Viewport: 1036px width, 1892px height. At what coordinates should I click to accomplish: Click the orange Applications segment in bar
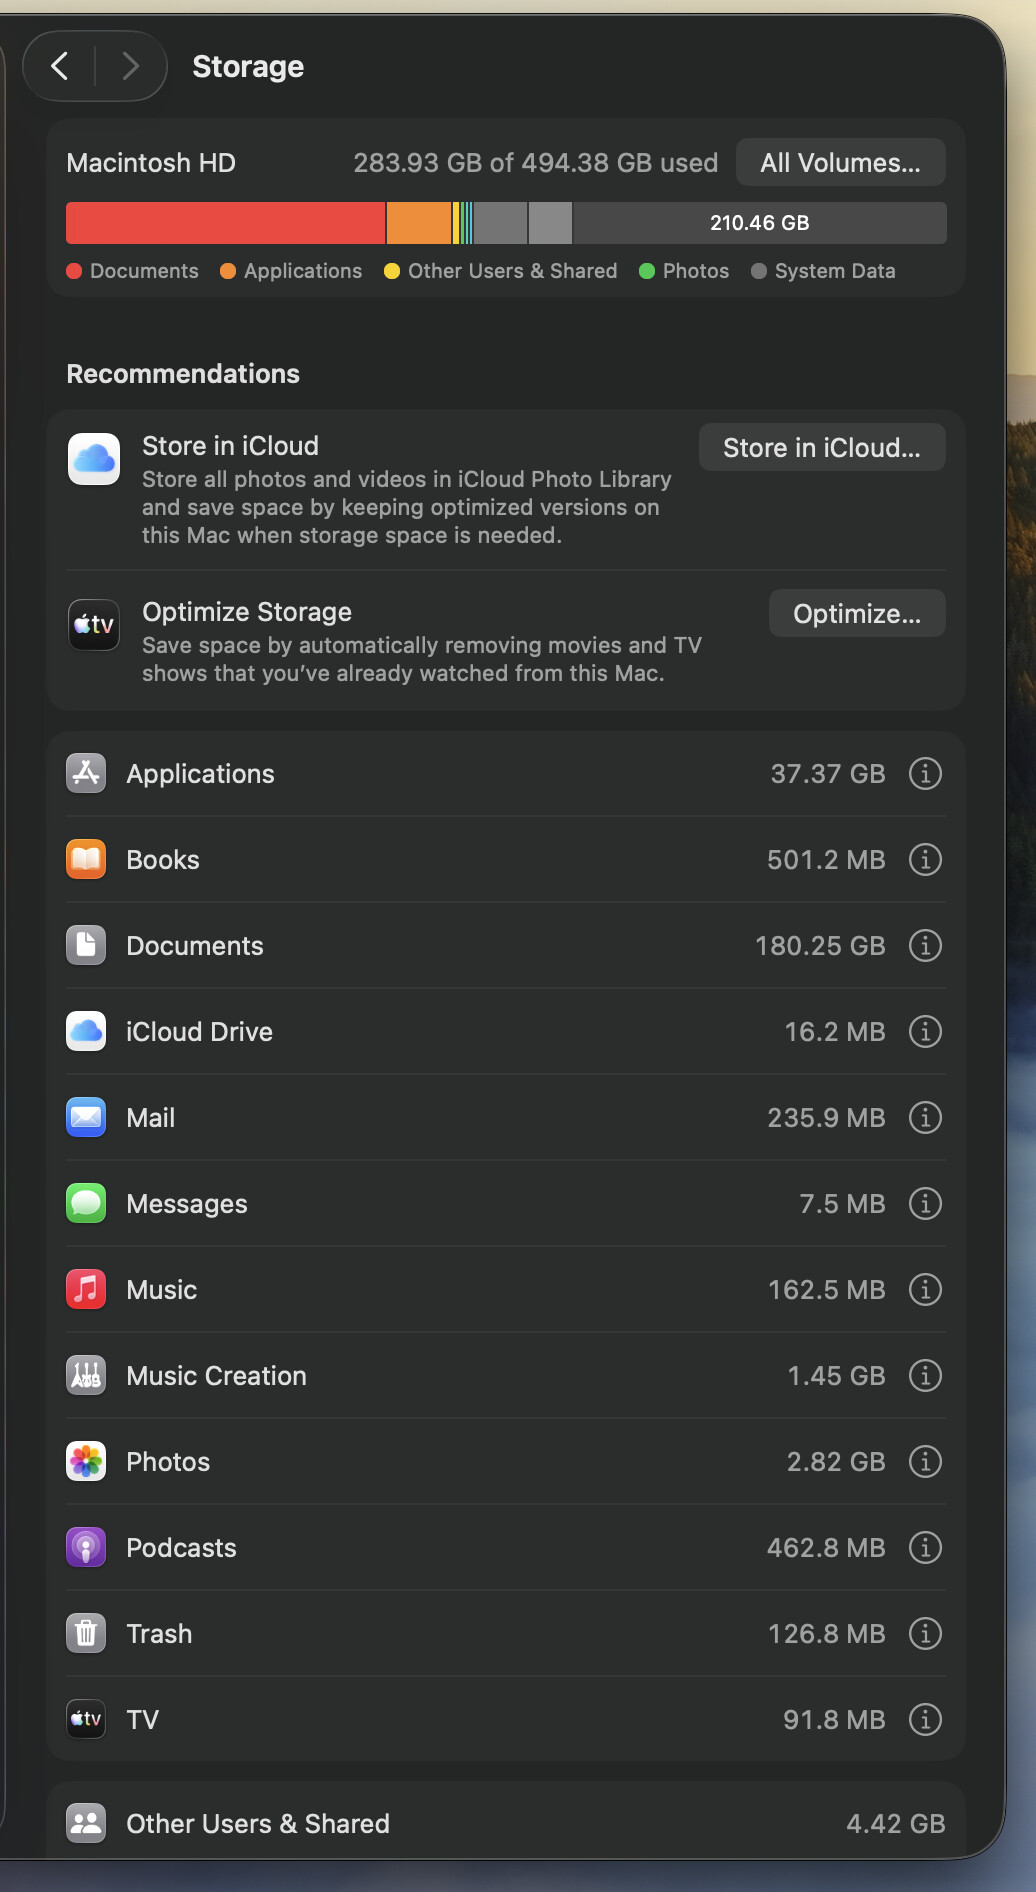click(418, 223)
